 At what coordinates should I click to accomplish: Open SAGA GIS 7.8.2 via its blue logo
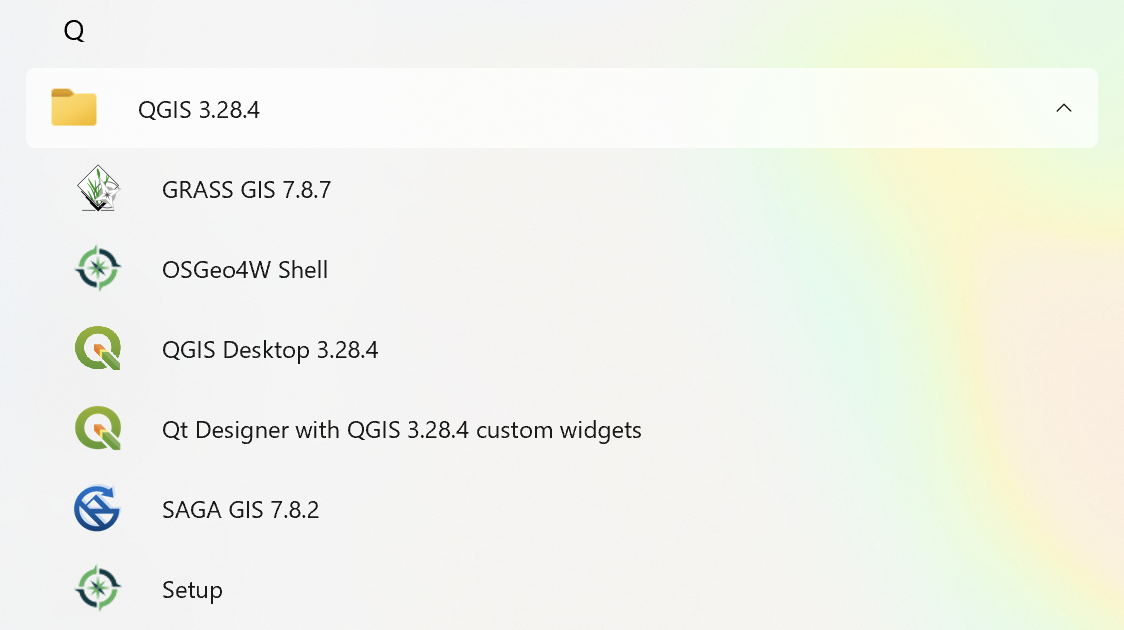(x=97, y=509)
